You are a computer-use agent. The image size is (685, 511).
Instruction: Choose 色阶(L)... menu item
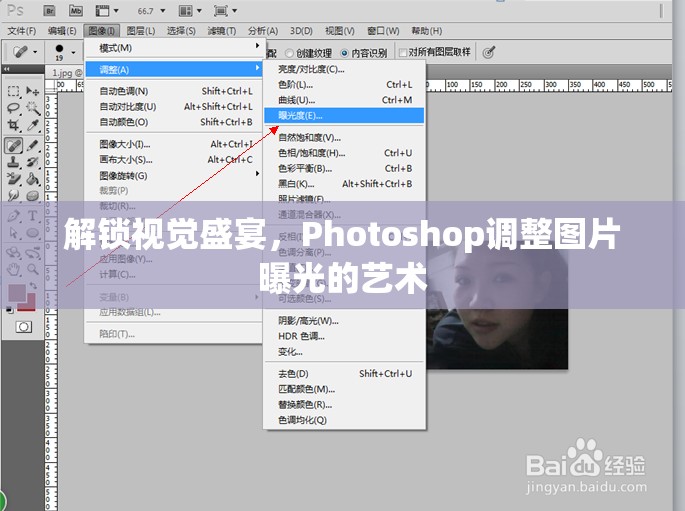[x=344, y=85]
